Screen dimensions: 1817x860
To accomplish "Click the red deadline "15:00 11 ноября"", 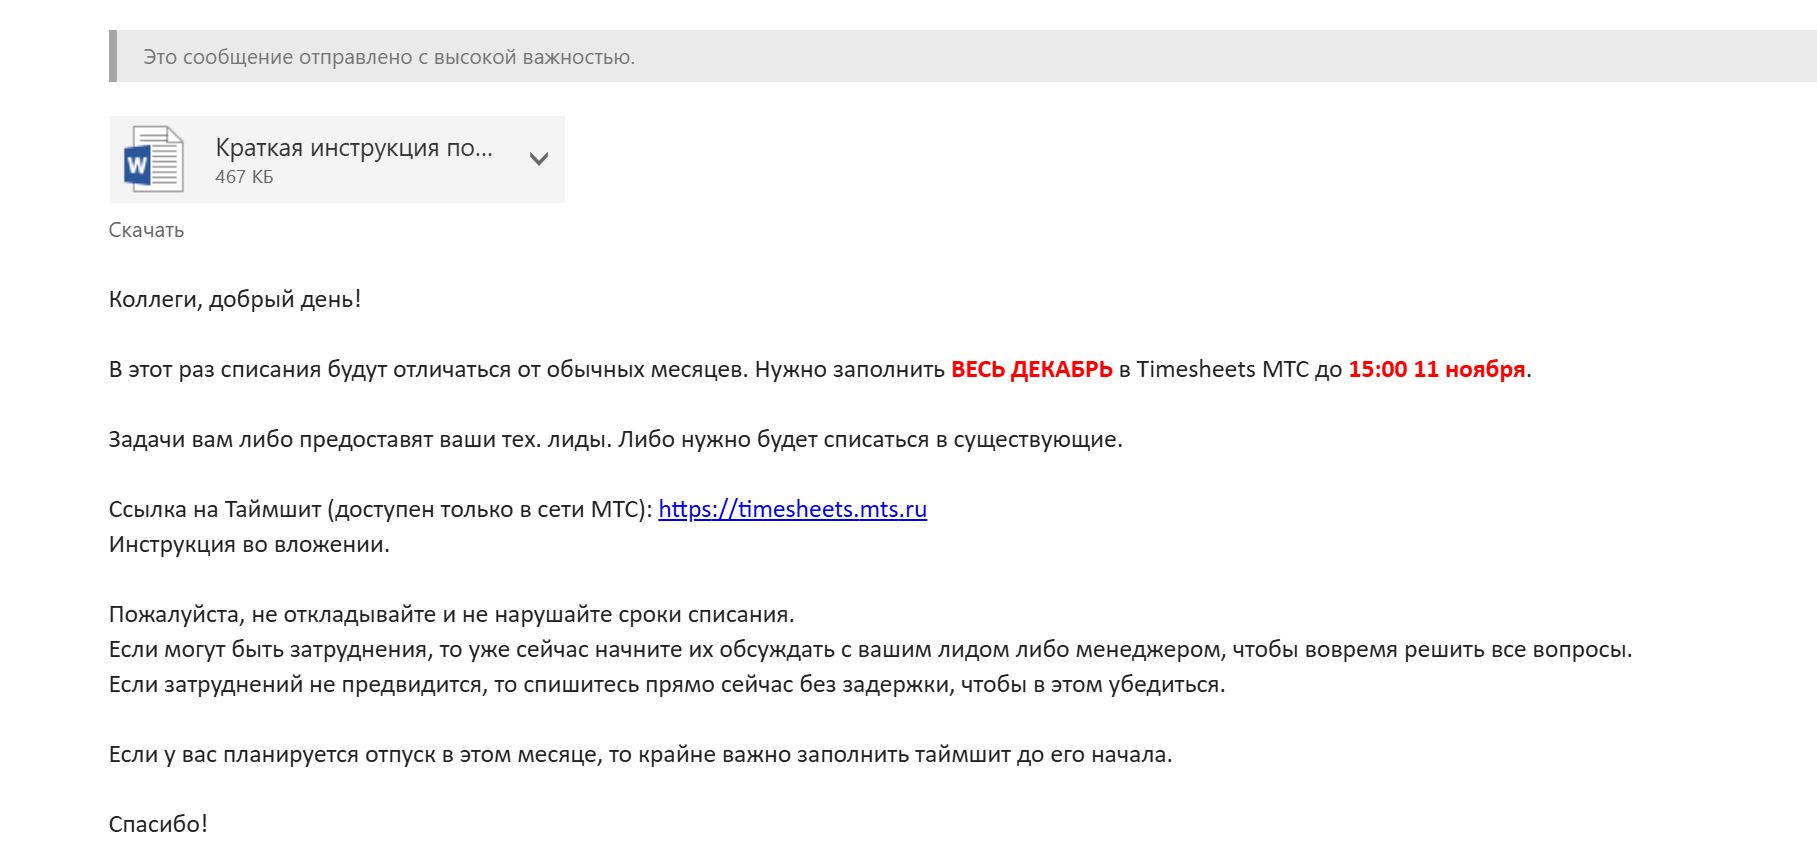I will tap(1437, 369).
